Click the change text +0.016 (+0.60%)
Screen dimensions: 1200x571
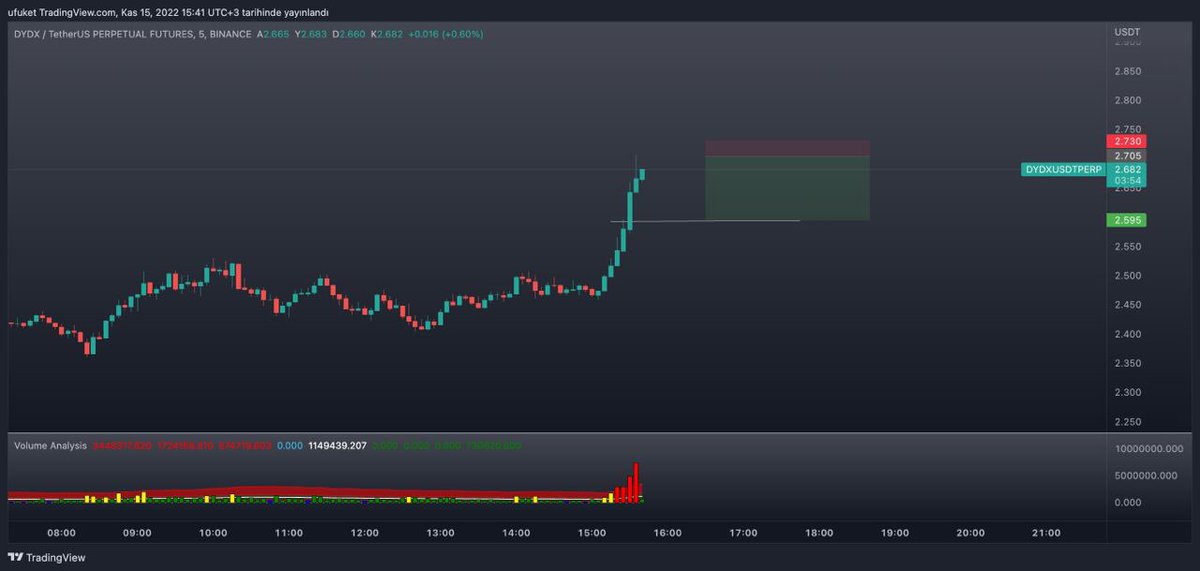click(x=446, y=34)
